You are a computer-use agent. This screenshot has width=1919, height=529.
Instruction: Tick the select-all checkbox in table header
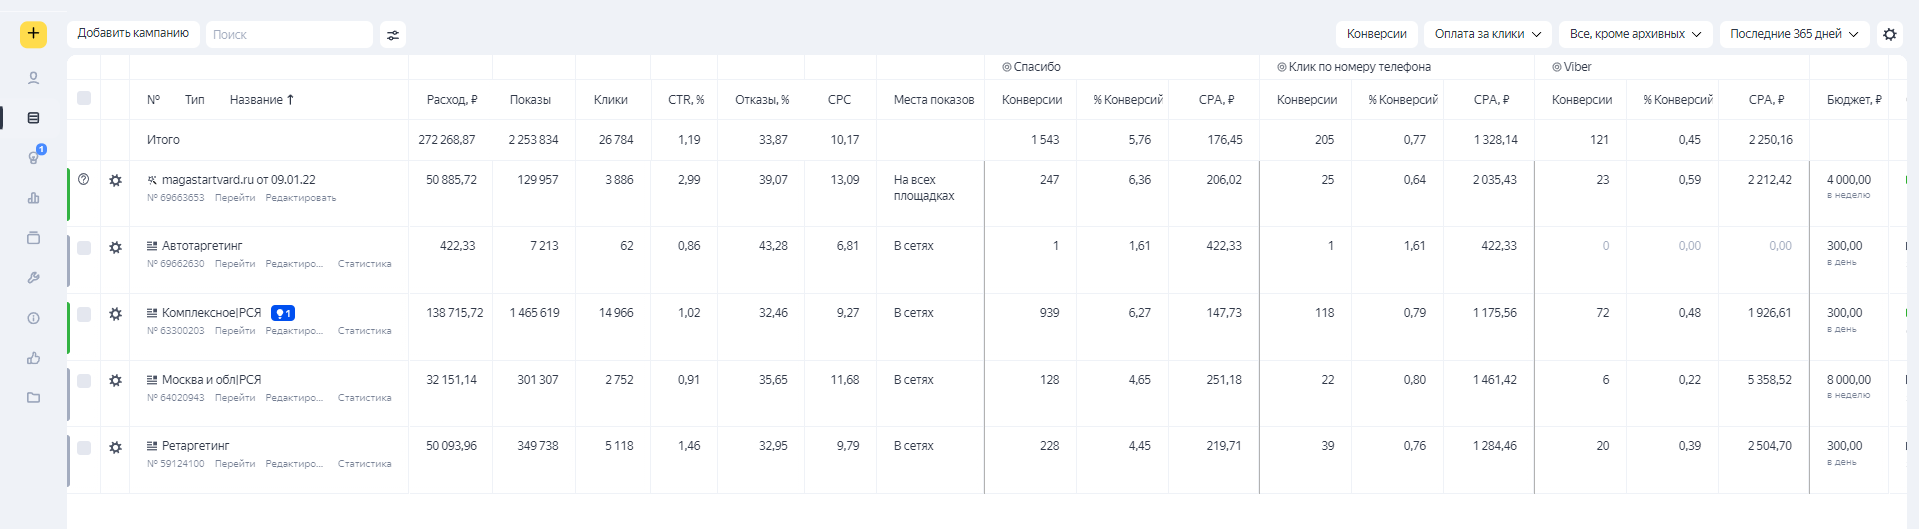[84, 98]
